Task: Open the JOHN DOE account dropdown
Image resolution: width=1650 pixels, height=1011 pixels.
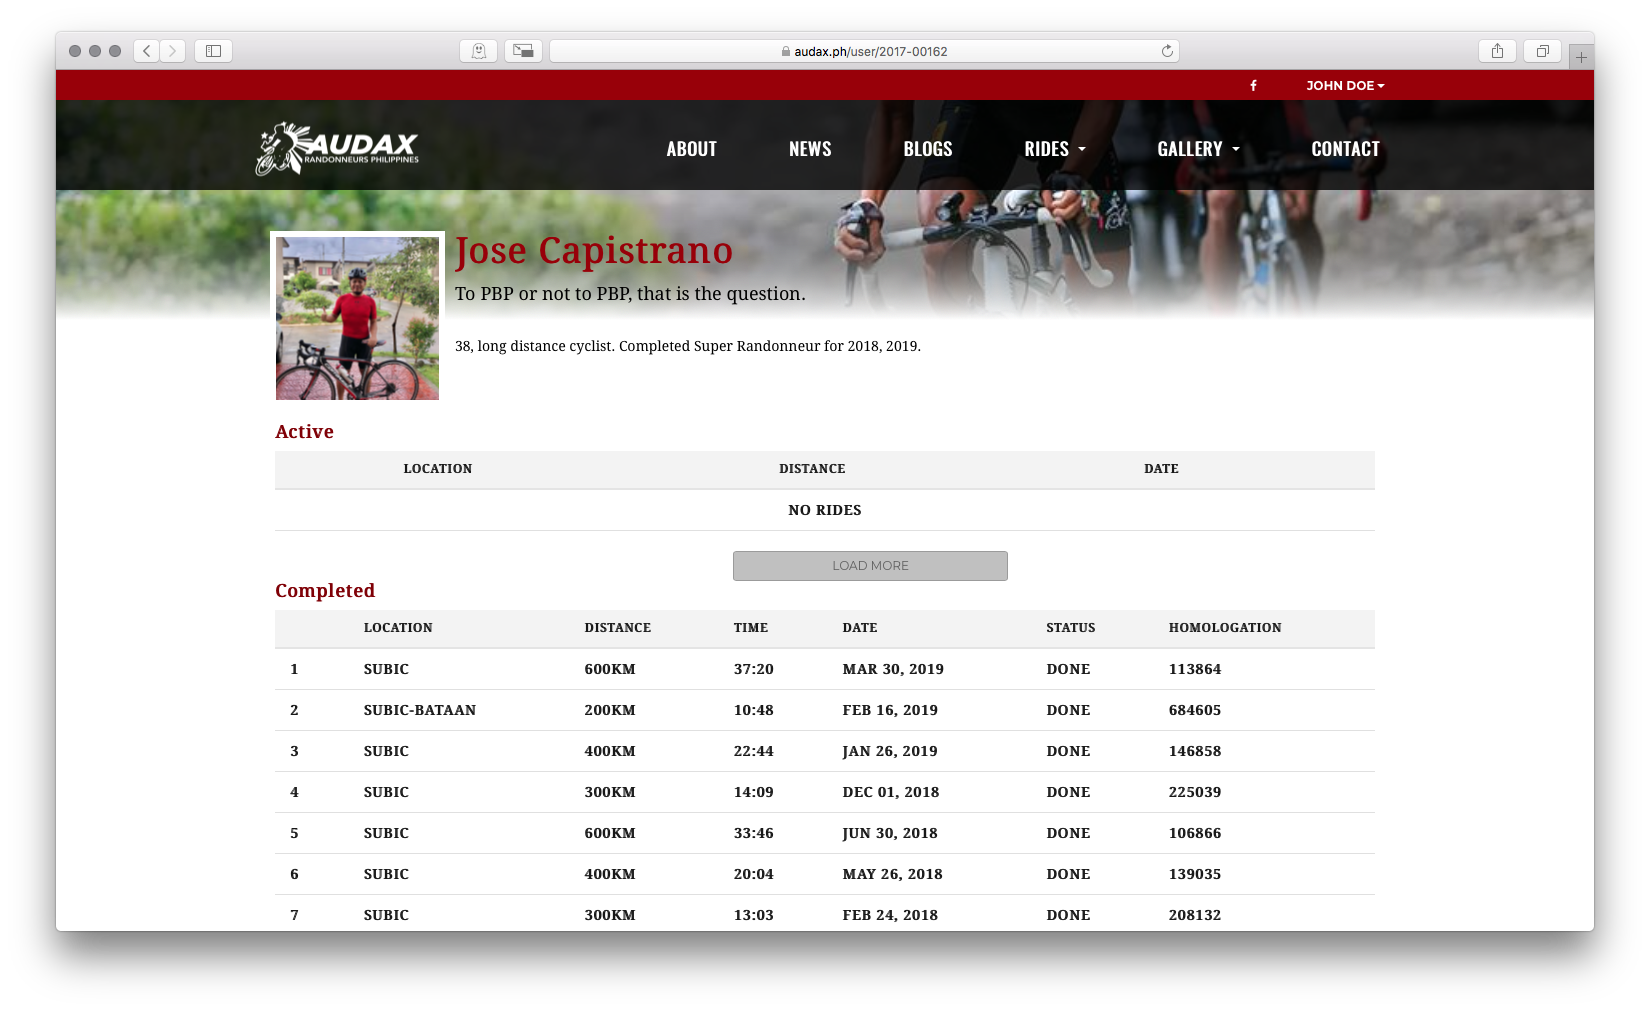Action: pyautogui.click(x=1345, y=85)
